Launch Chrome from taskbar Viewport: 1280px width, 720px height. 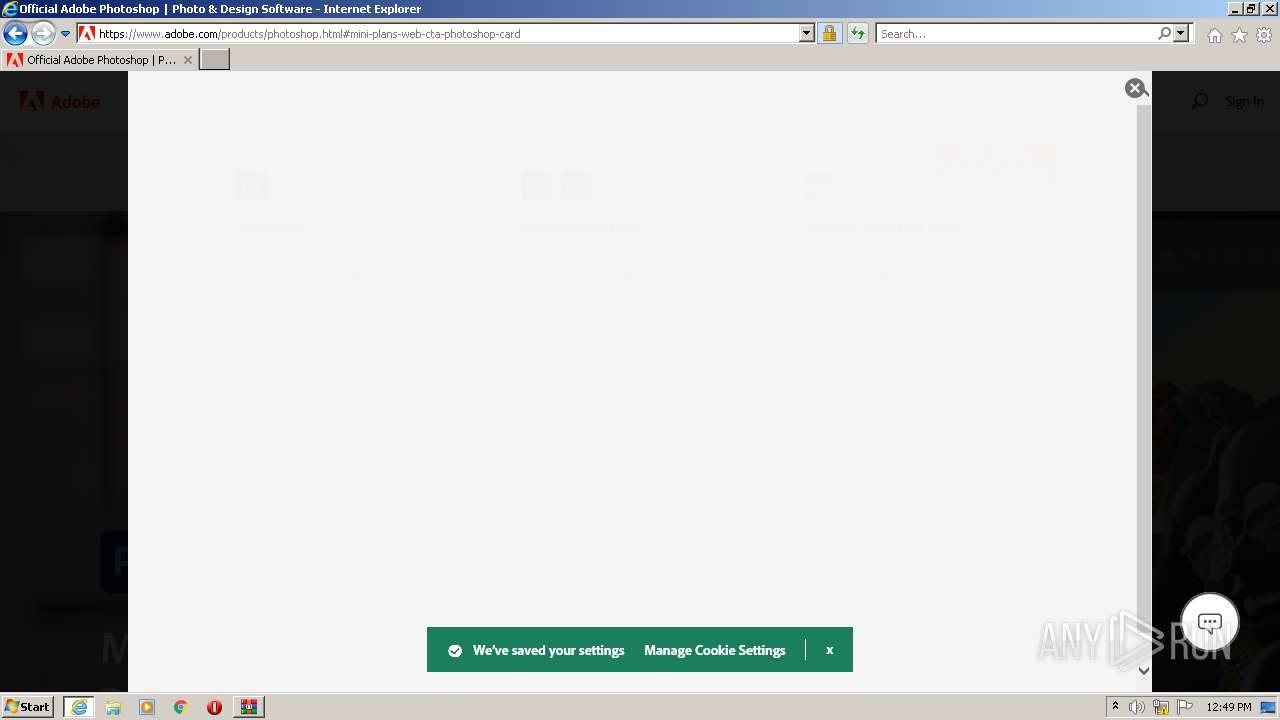[x=181, y=707]
